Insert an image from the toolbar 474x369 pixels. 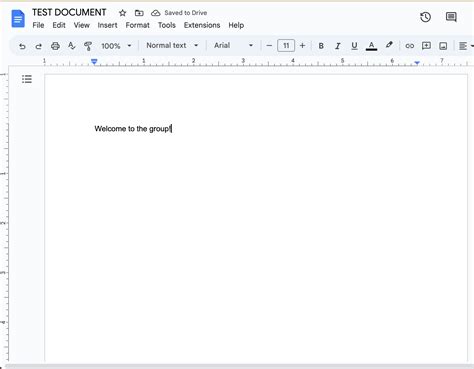click(443, 46)
